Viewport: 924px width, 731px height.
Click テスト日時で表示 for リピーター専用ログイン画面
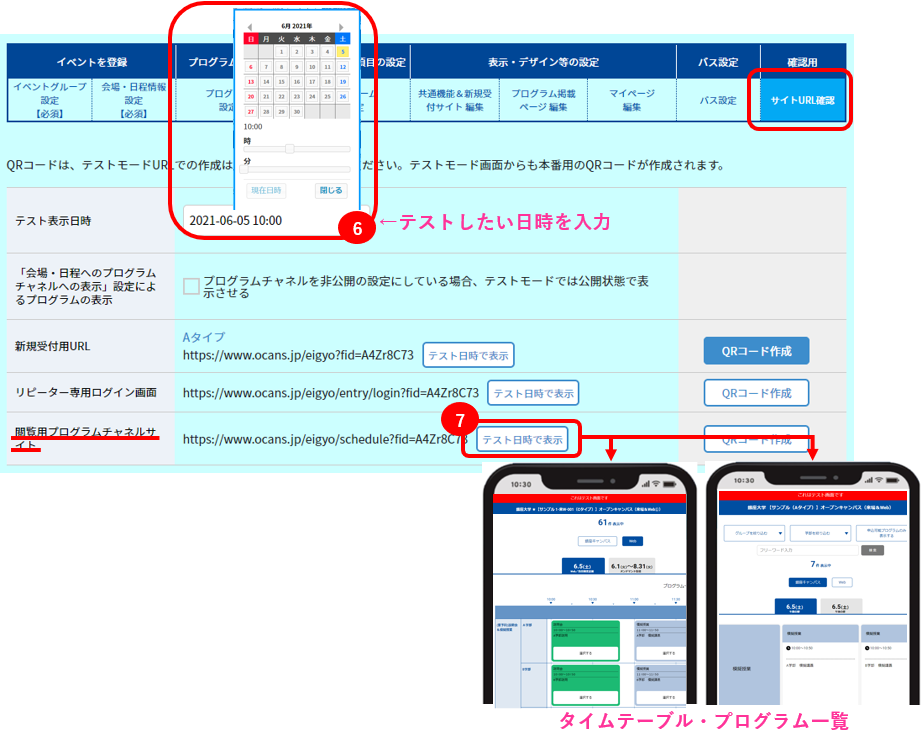click(x=533, y=393)
